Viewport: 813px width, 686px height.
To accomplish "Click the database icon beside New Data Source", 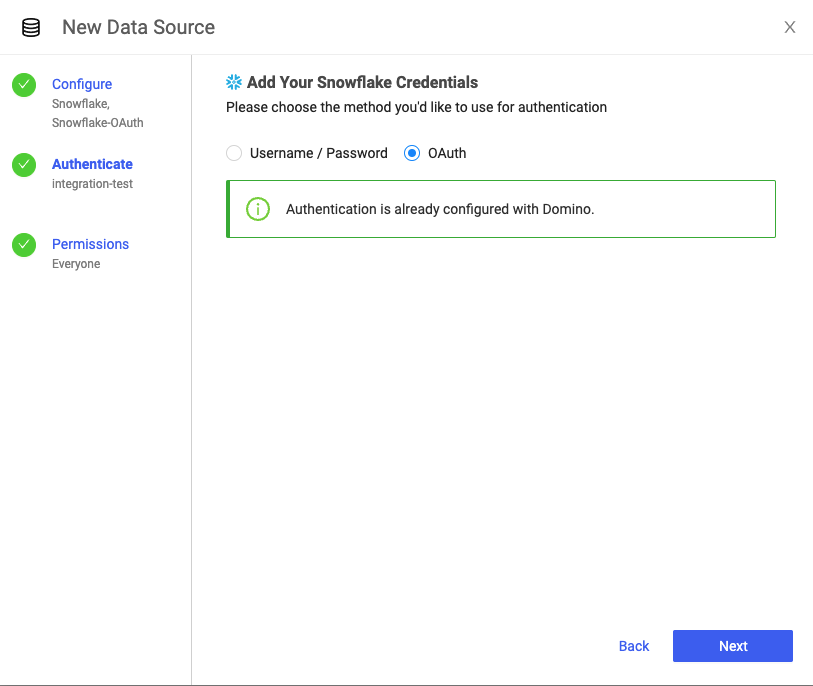I will [x=31, y=28].
